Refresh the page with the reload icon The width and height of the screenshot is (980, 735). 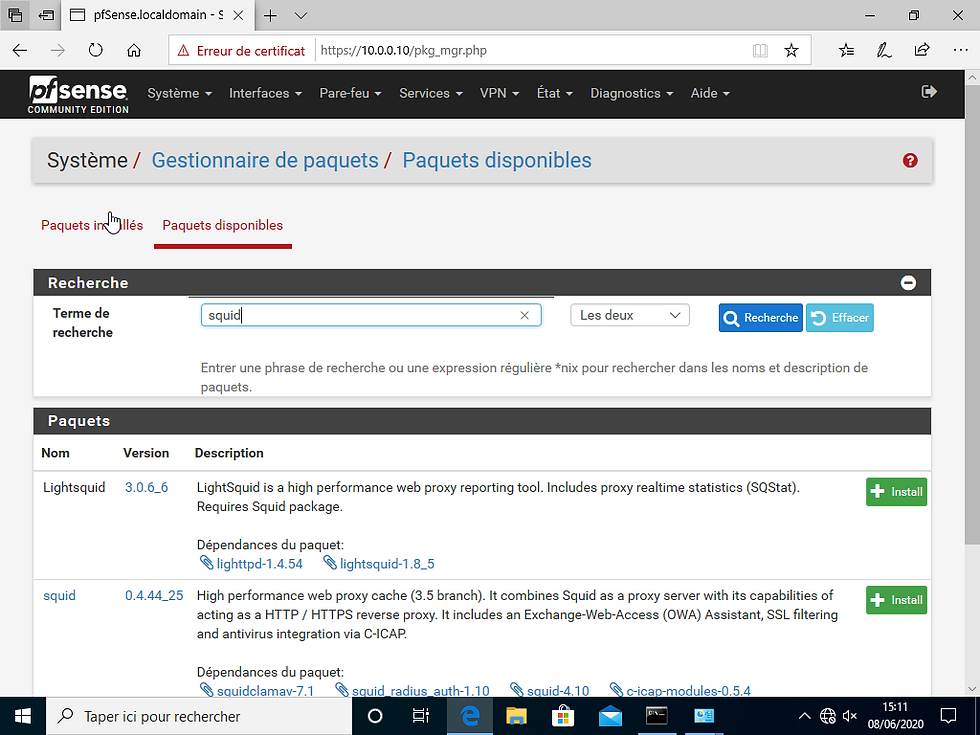coord(96,51)
